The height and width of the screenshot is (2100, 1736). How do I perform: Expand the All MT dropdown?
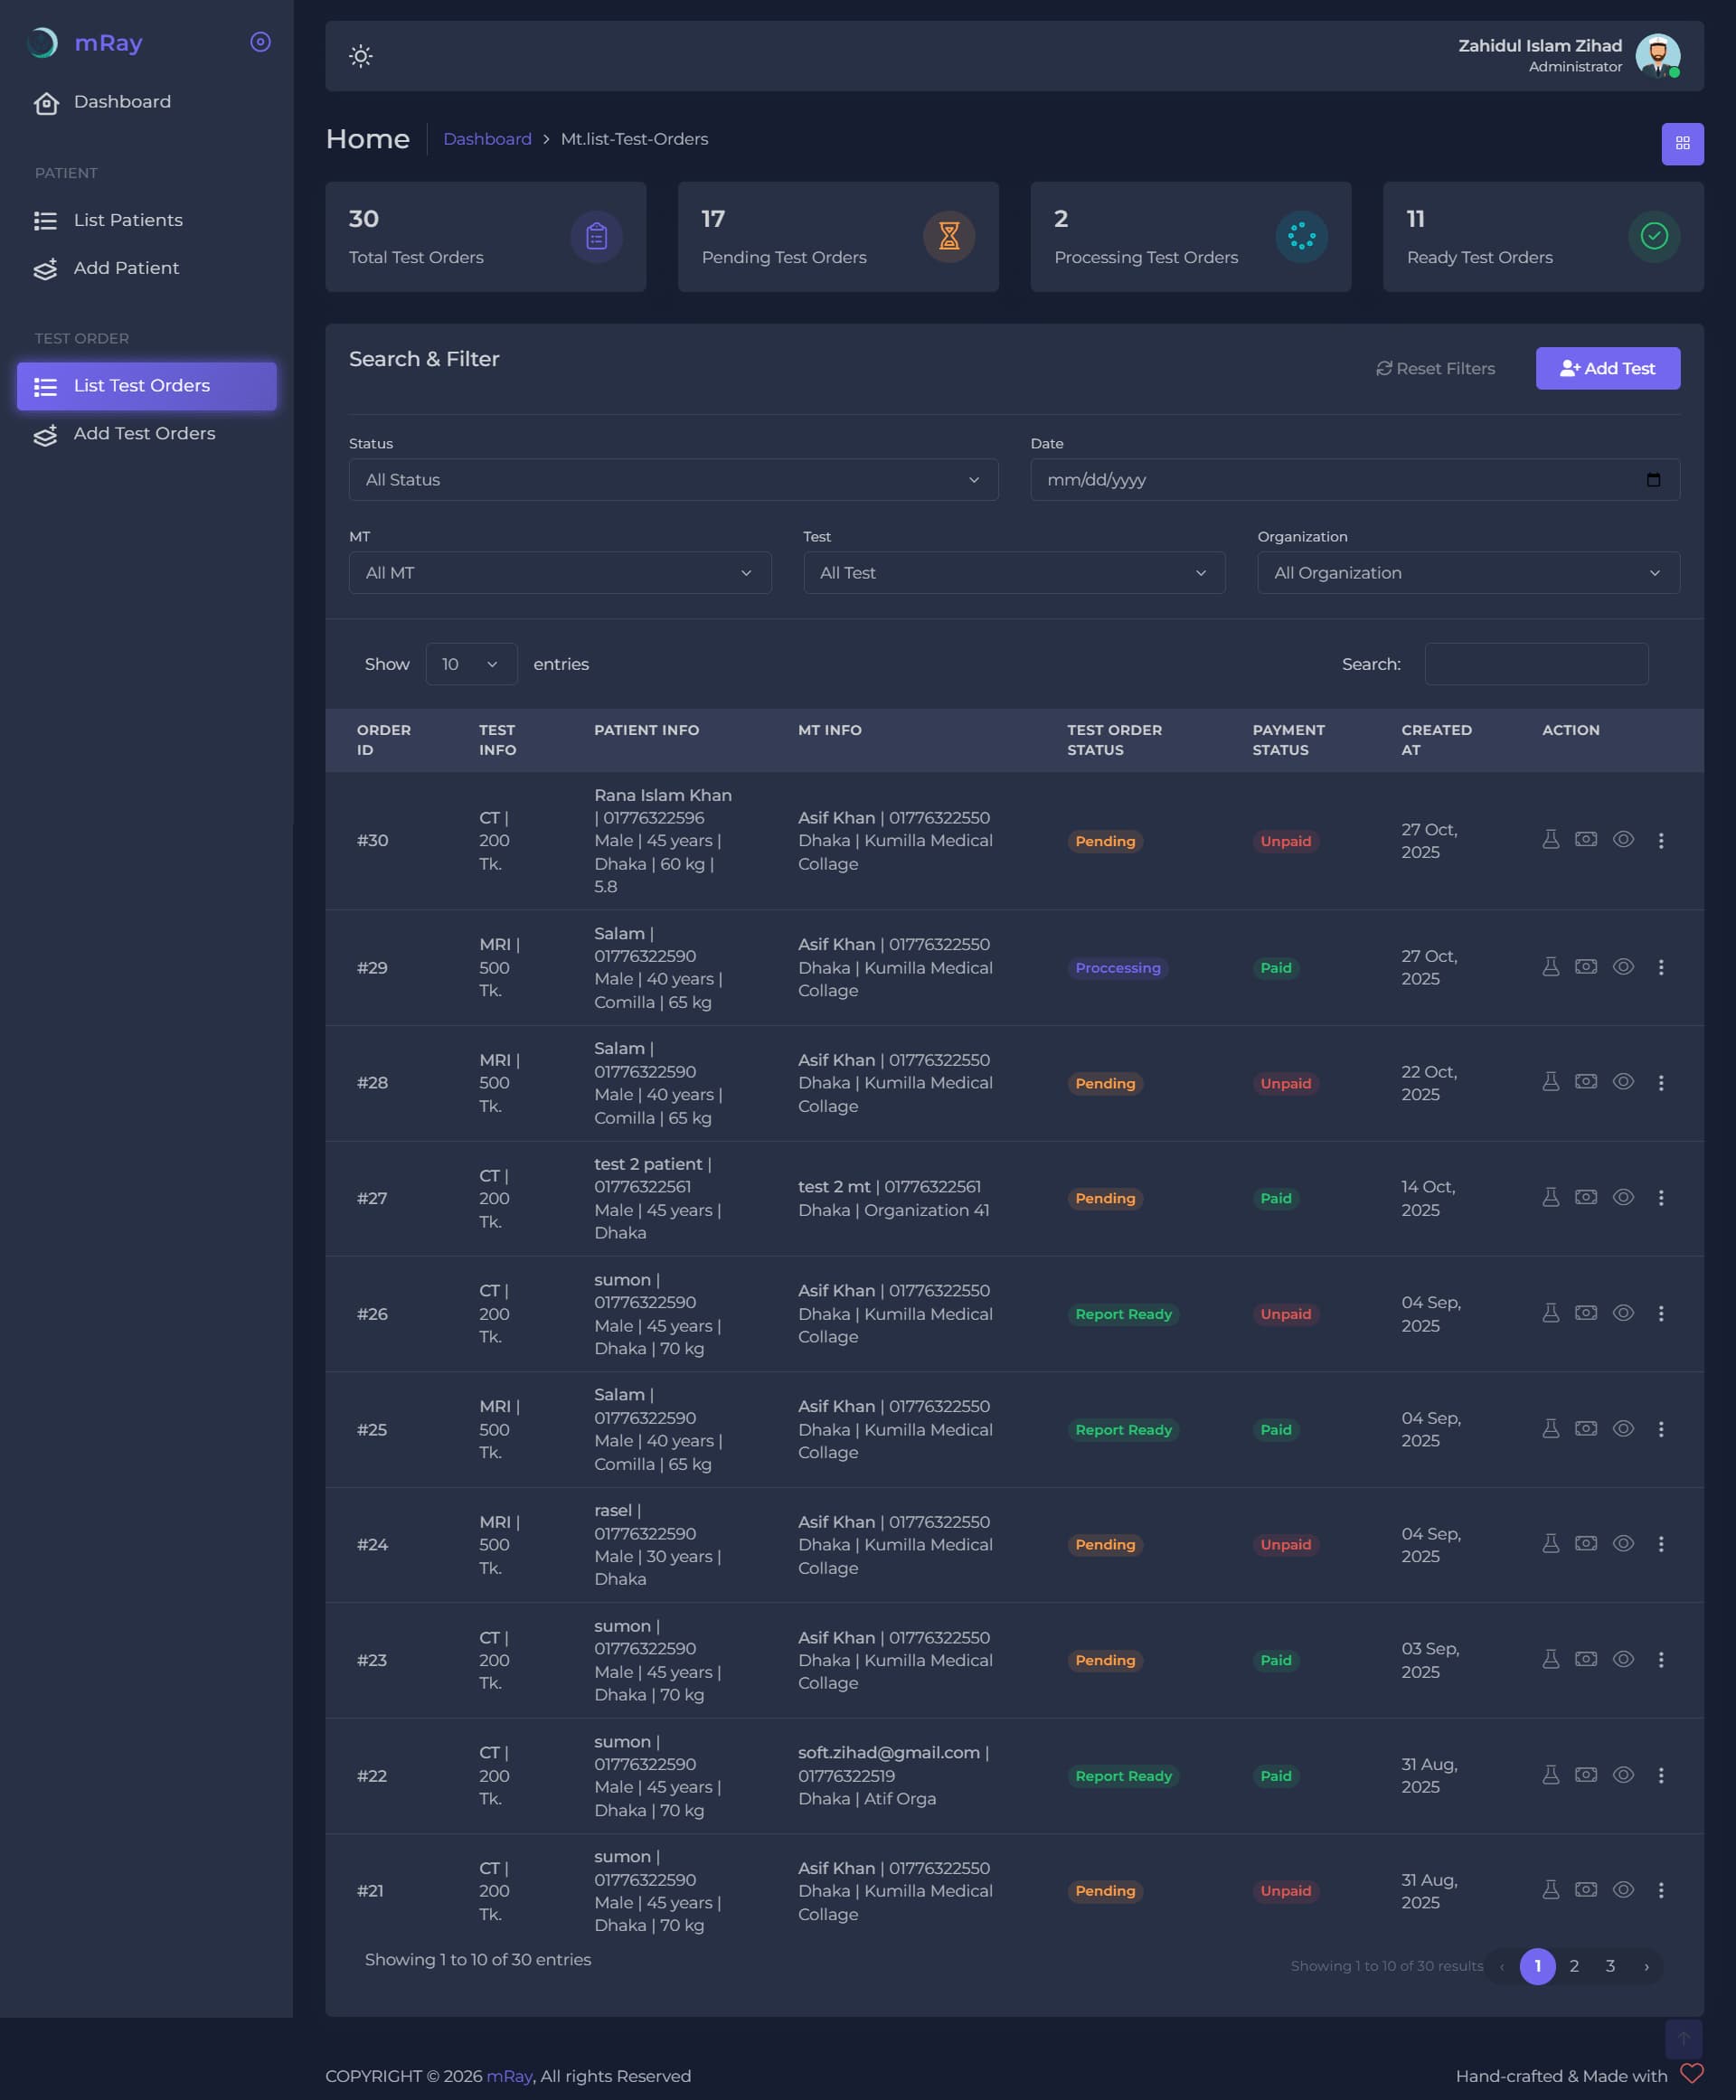pos(559,573)
